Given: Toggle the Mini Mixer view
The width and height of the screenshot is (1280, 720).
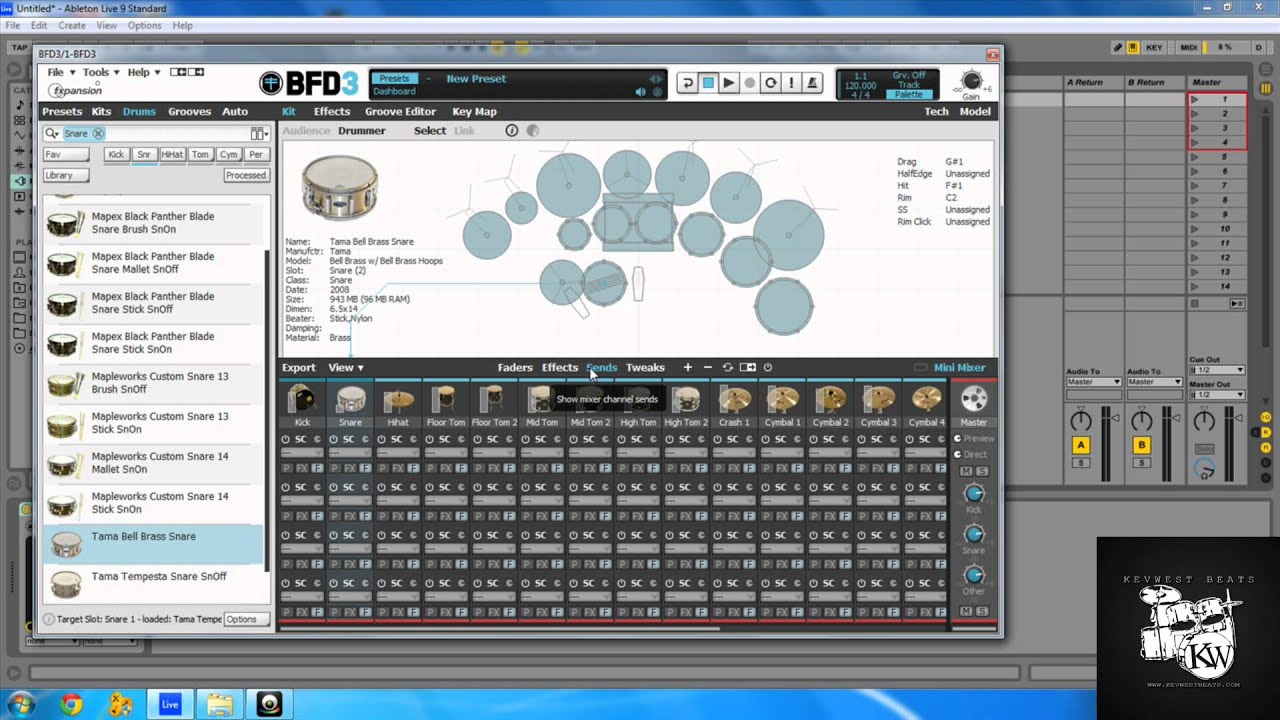Looking at the screenshot, I should (x=959, y=368).
